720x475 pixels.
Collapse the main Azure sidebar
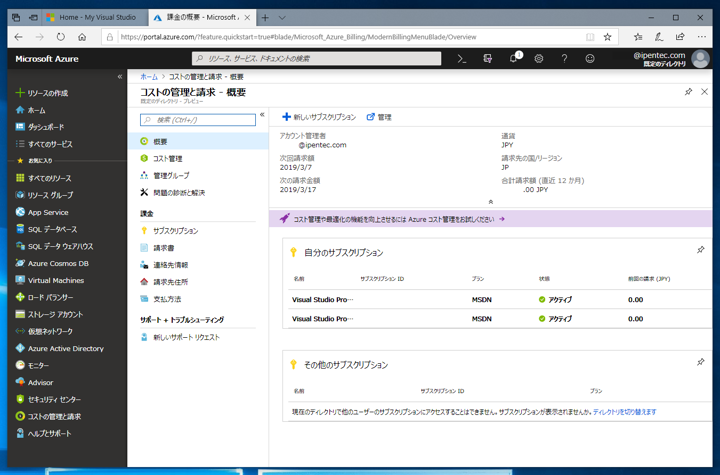(x=120, y=77)
